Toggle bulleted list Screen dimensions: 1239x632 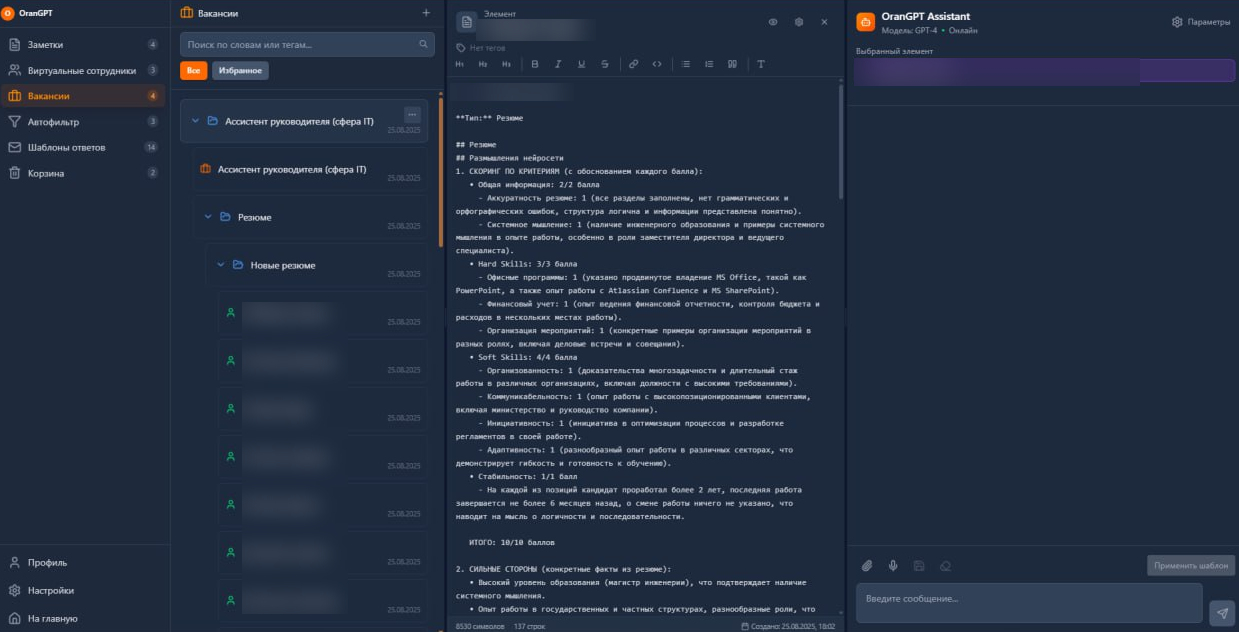point(686,64)
